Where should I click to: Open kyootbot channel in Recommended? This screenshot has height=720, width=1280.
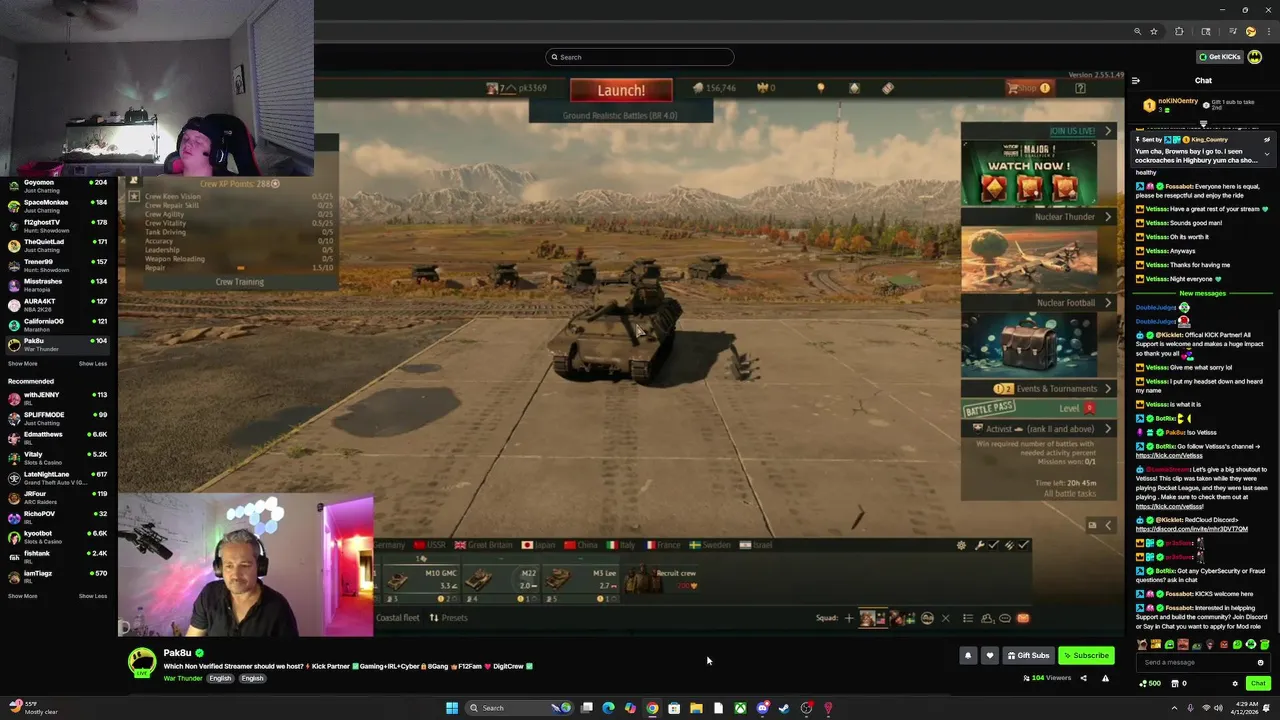(x=59, y=537)
